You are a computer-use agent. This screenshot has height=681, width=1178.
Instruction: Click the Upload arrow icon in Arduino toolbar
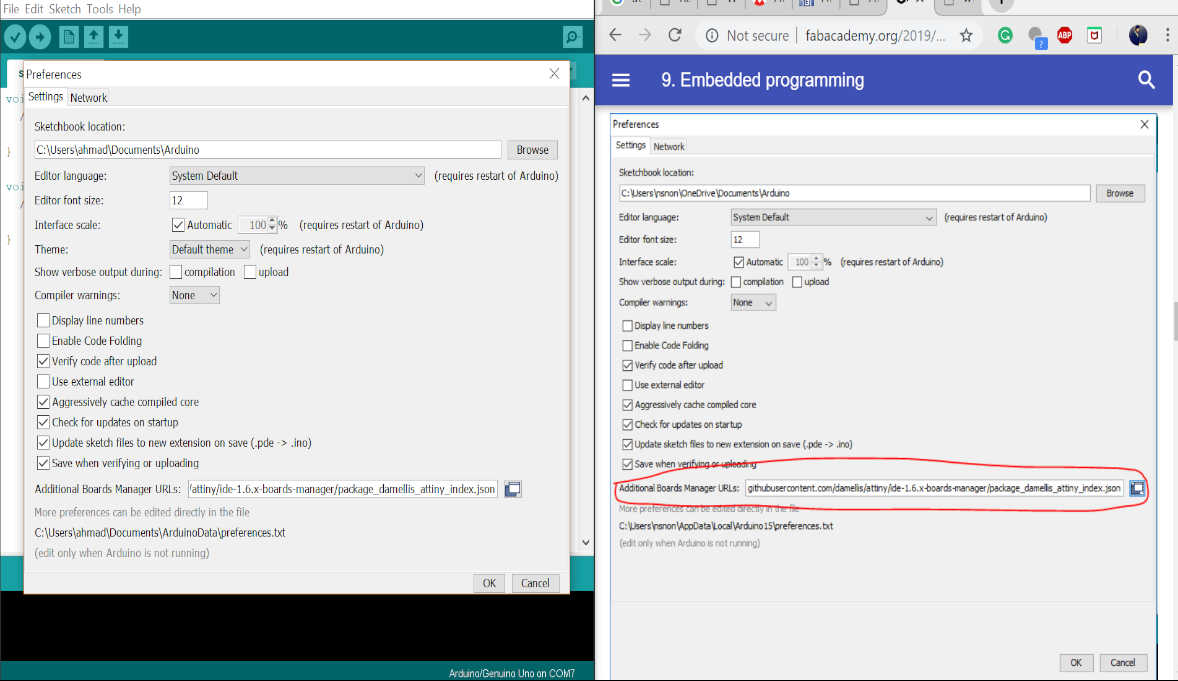pos(40,37)
